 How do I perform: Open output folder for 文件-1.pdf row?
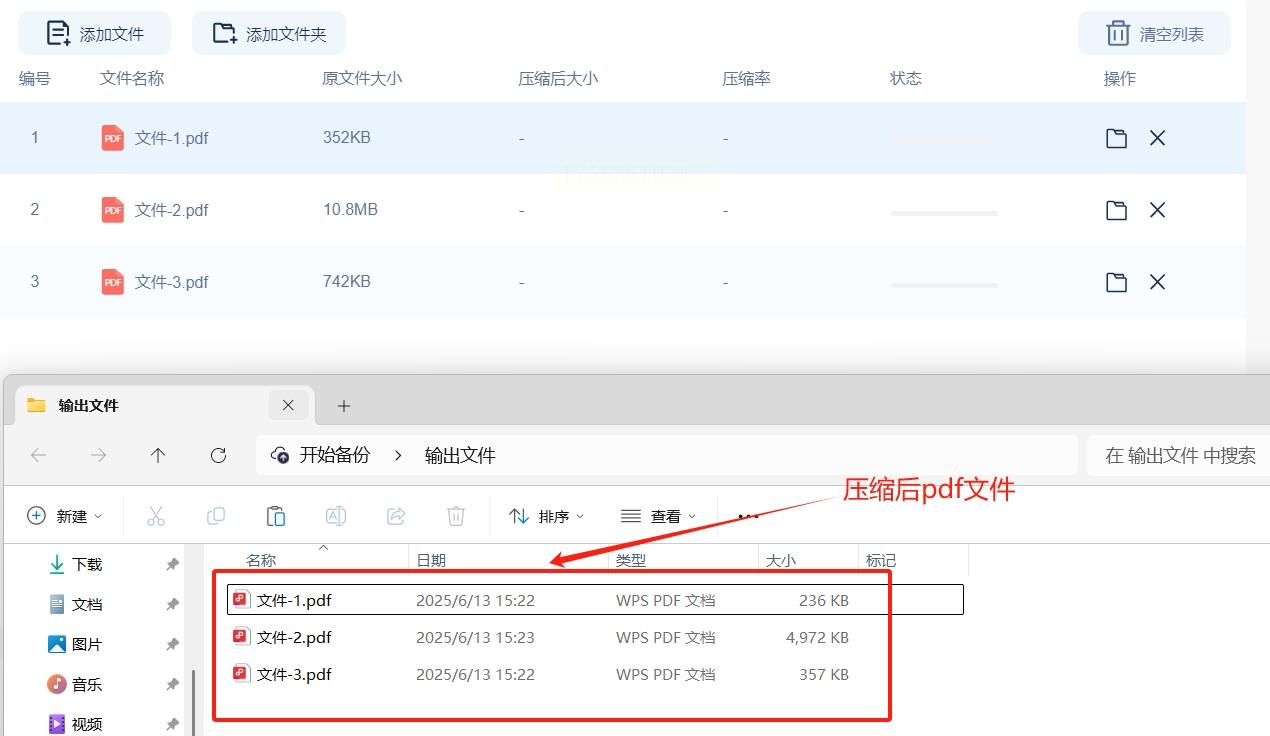[1116, 138]
